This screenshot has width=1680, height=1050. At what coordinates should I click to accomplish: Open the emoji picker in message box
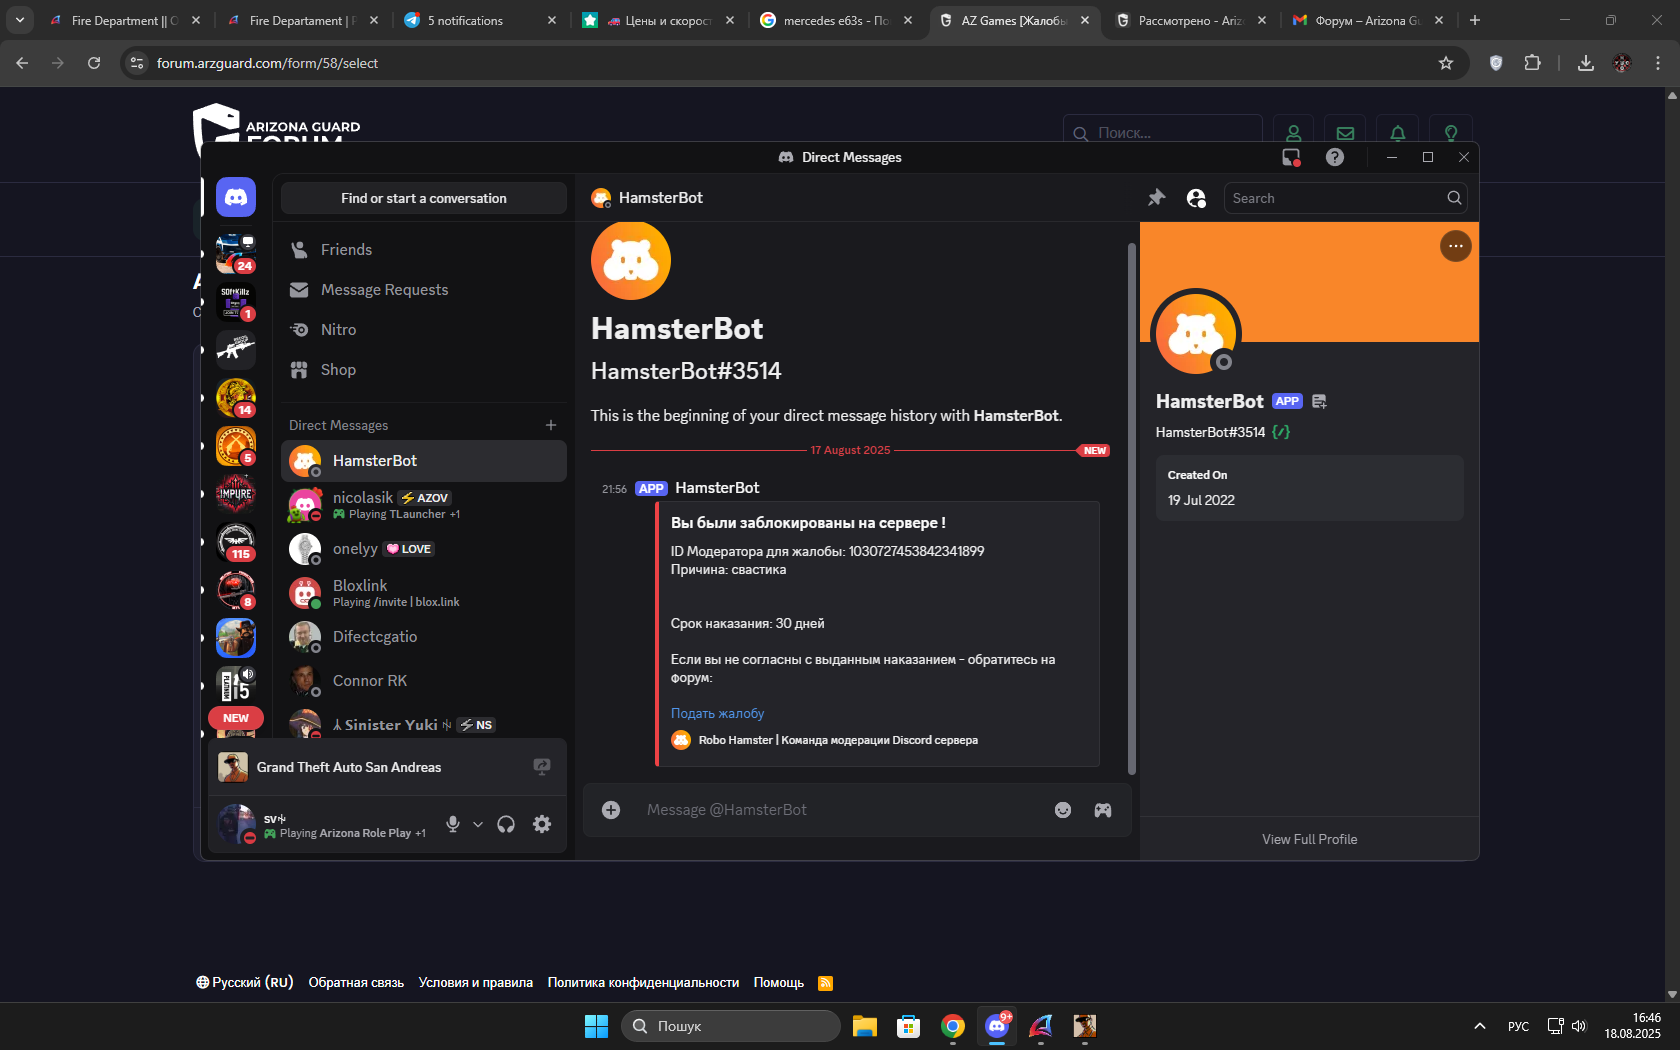click(x=1063, y=810)
